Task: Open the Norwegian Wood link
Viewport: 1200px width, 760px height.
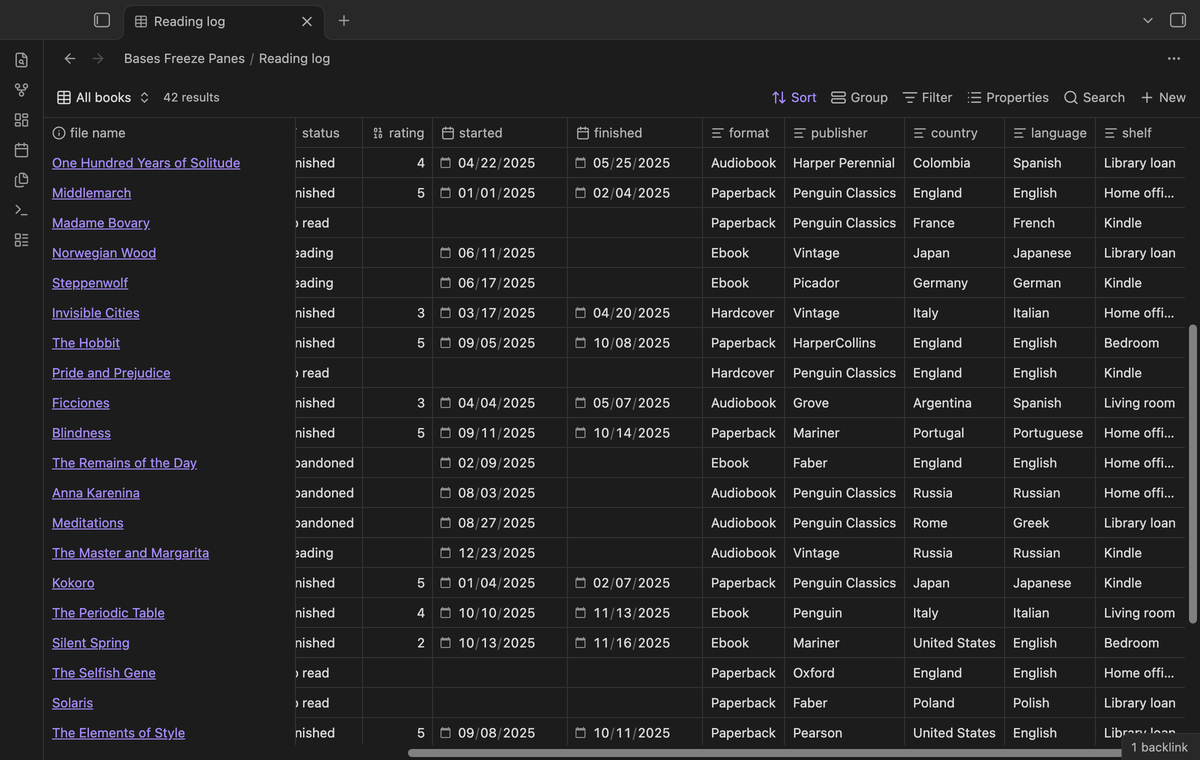Action: click(104, 253)
